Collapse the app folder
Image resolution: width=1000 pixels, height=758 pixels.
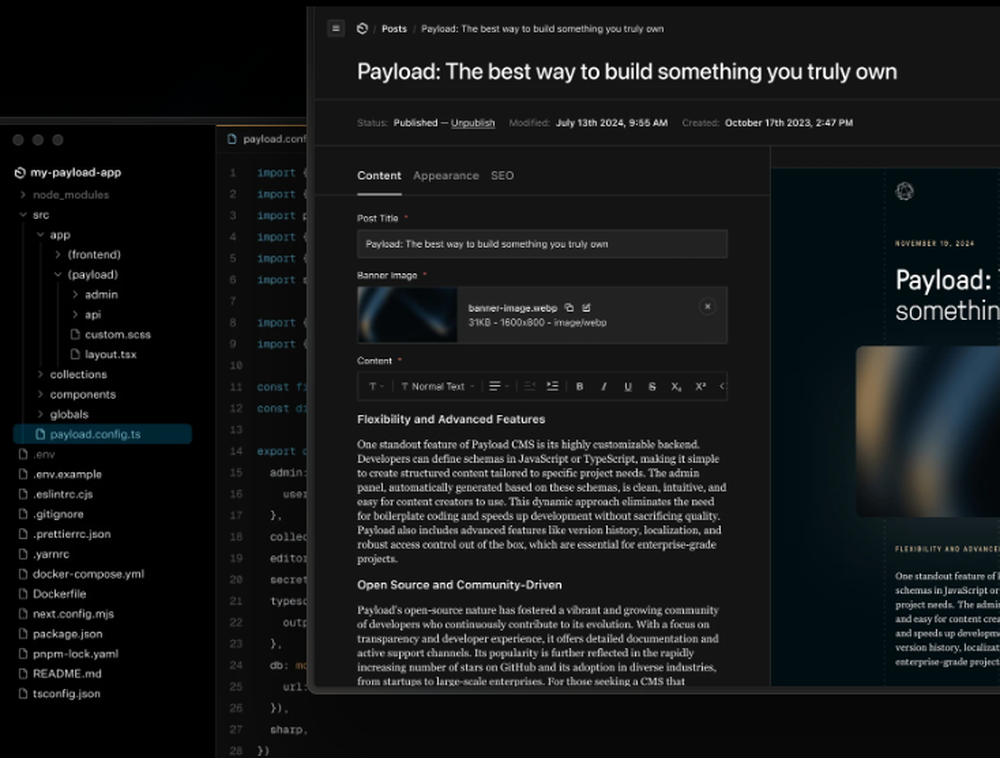pos(53,235)
